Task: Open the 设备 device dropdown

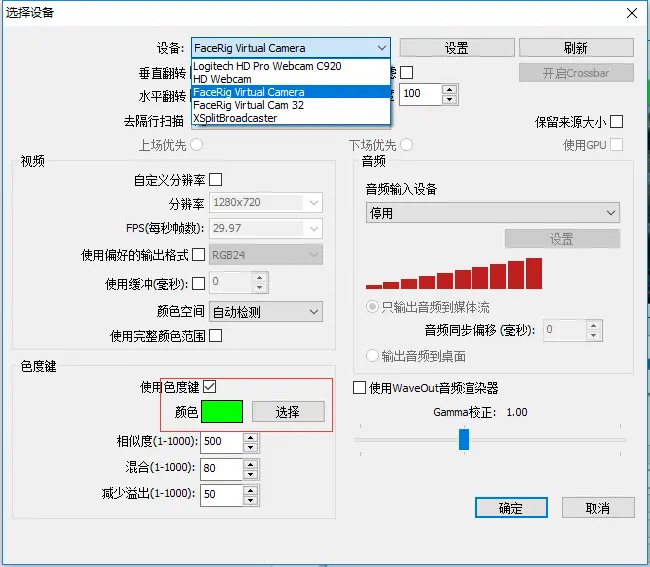Action: click(291, 48)
